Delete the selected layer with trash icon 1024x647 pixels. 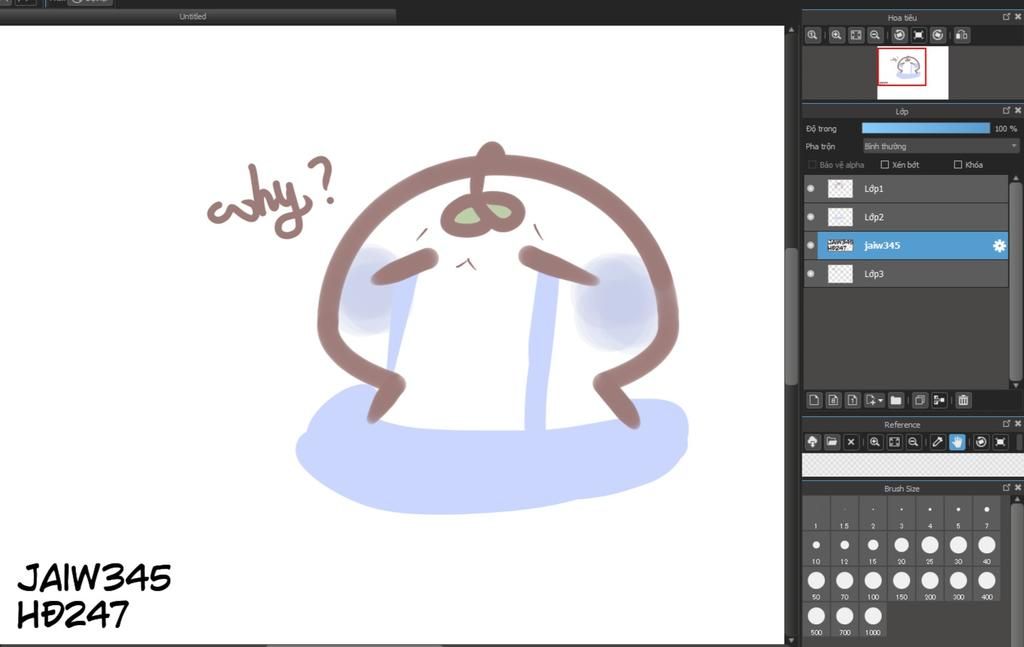(x=963, y=400)
